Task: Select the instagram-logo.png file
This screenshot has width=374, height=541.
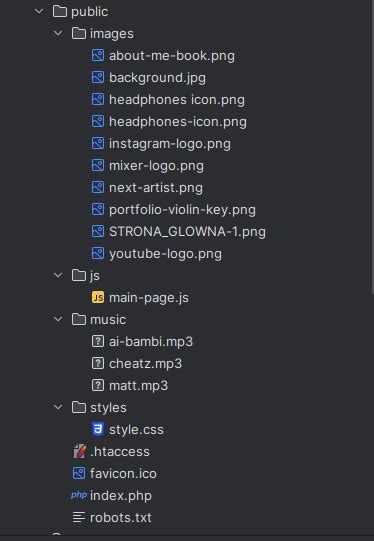Action: (x=170, y=144)
